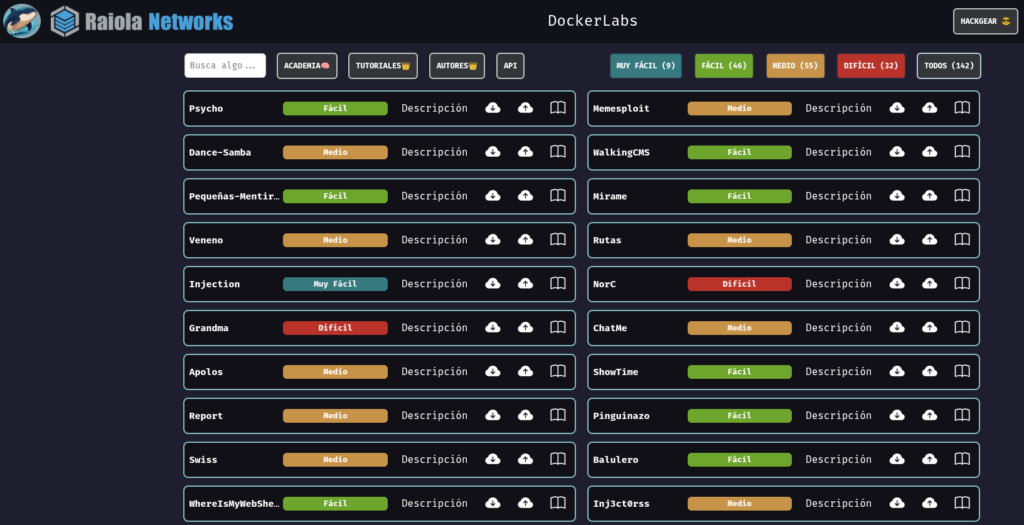Select the ChatMe machine name

[610, 328]
